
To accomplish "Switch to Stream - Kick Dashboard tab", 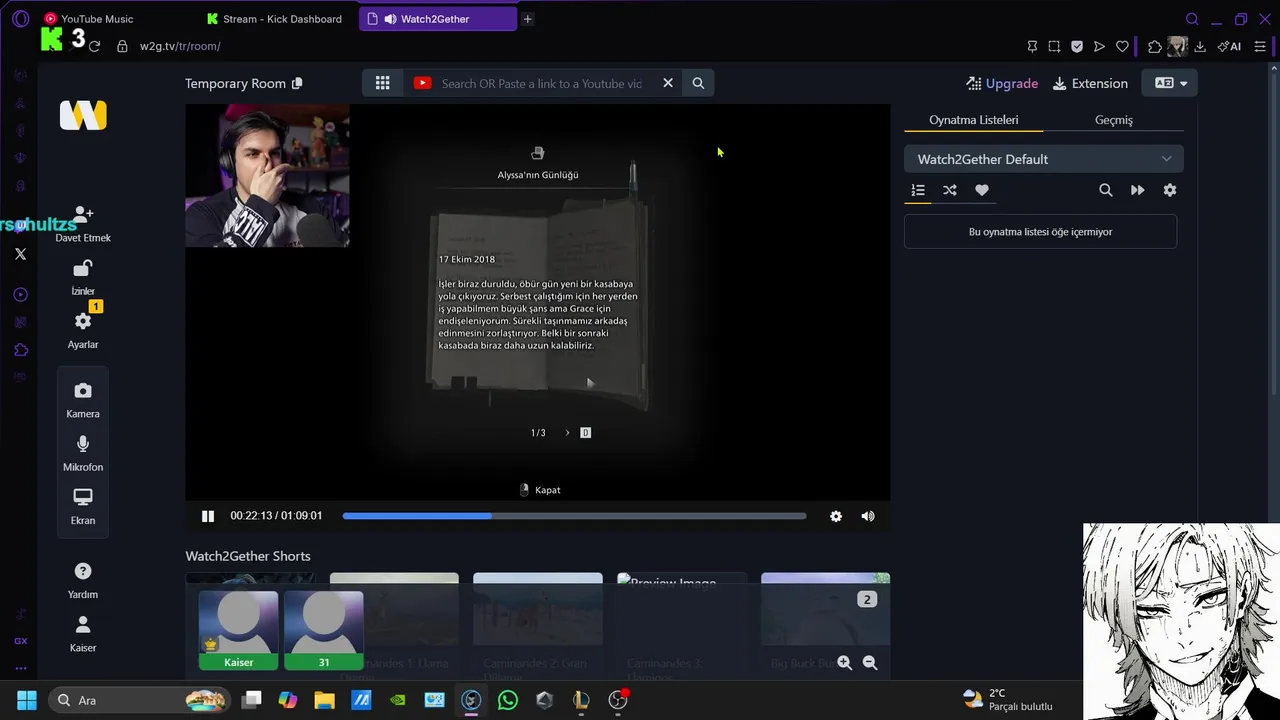I will click(274, 19).
